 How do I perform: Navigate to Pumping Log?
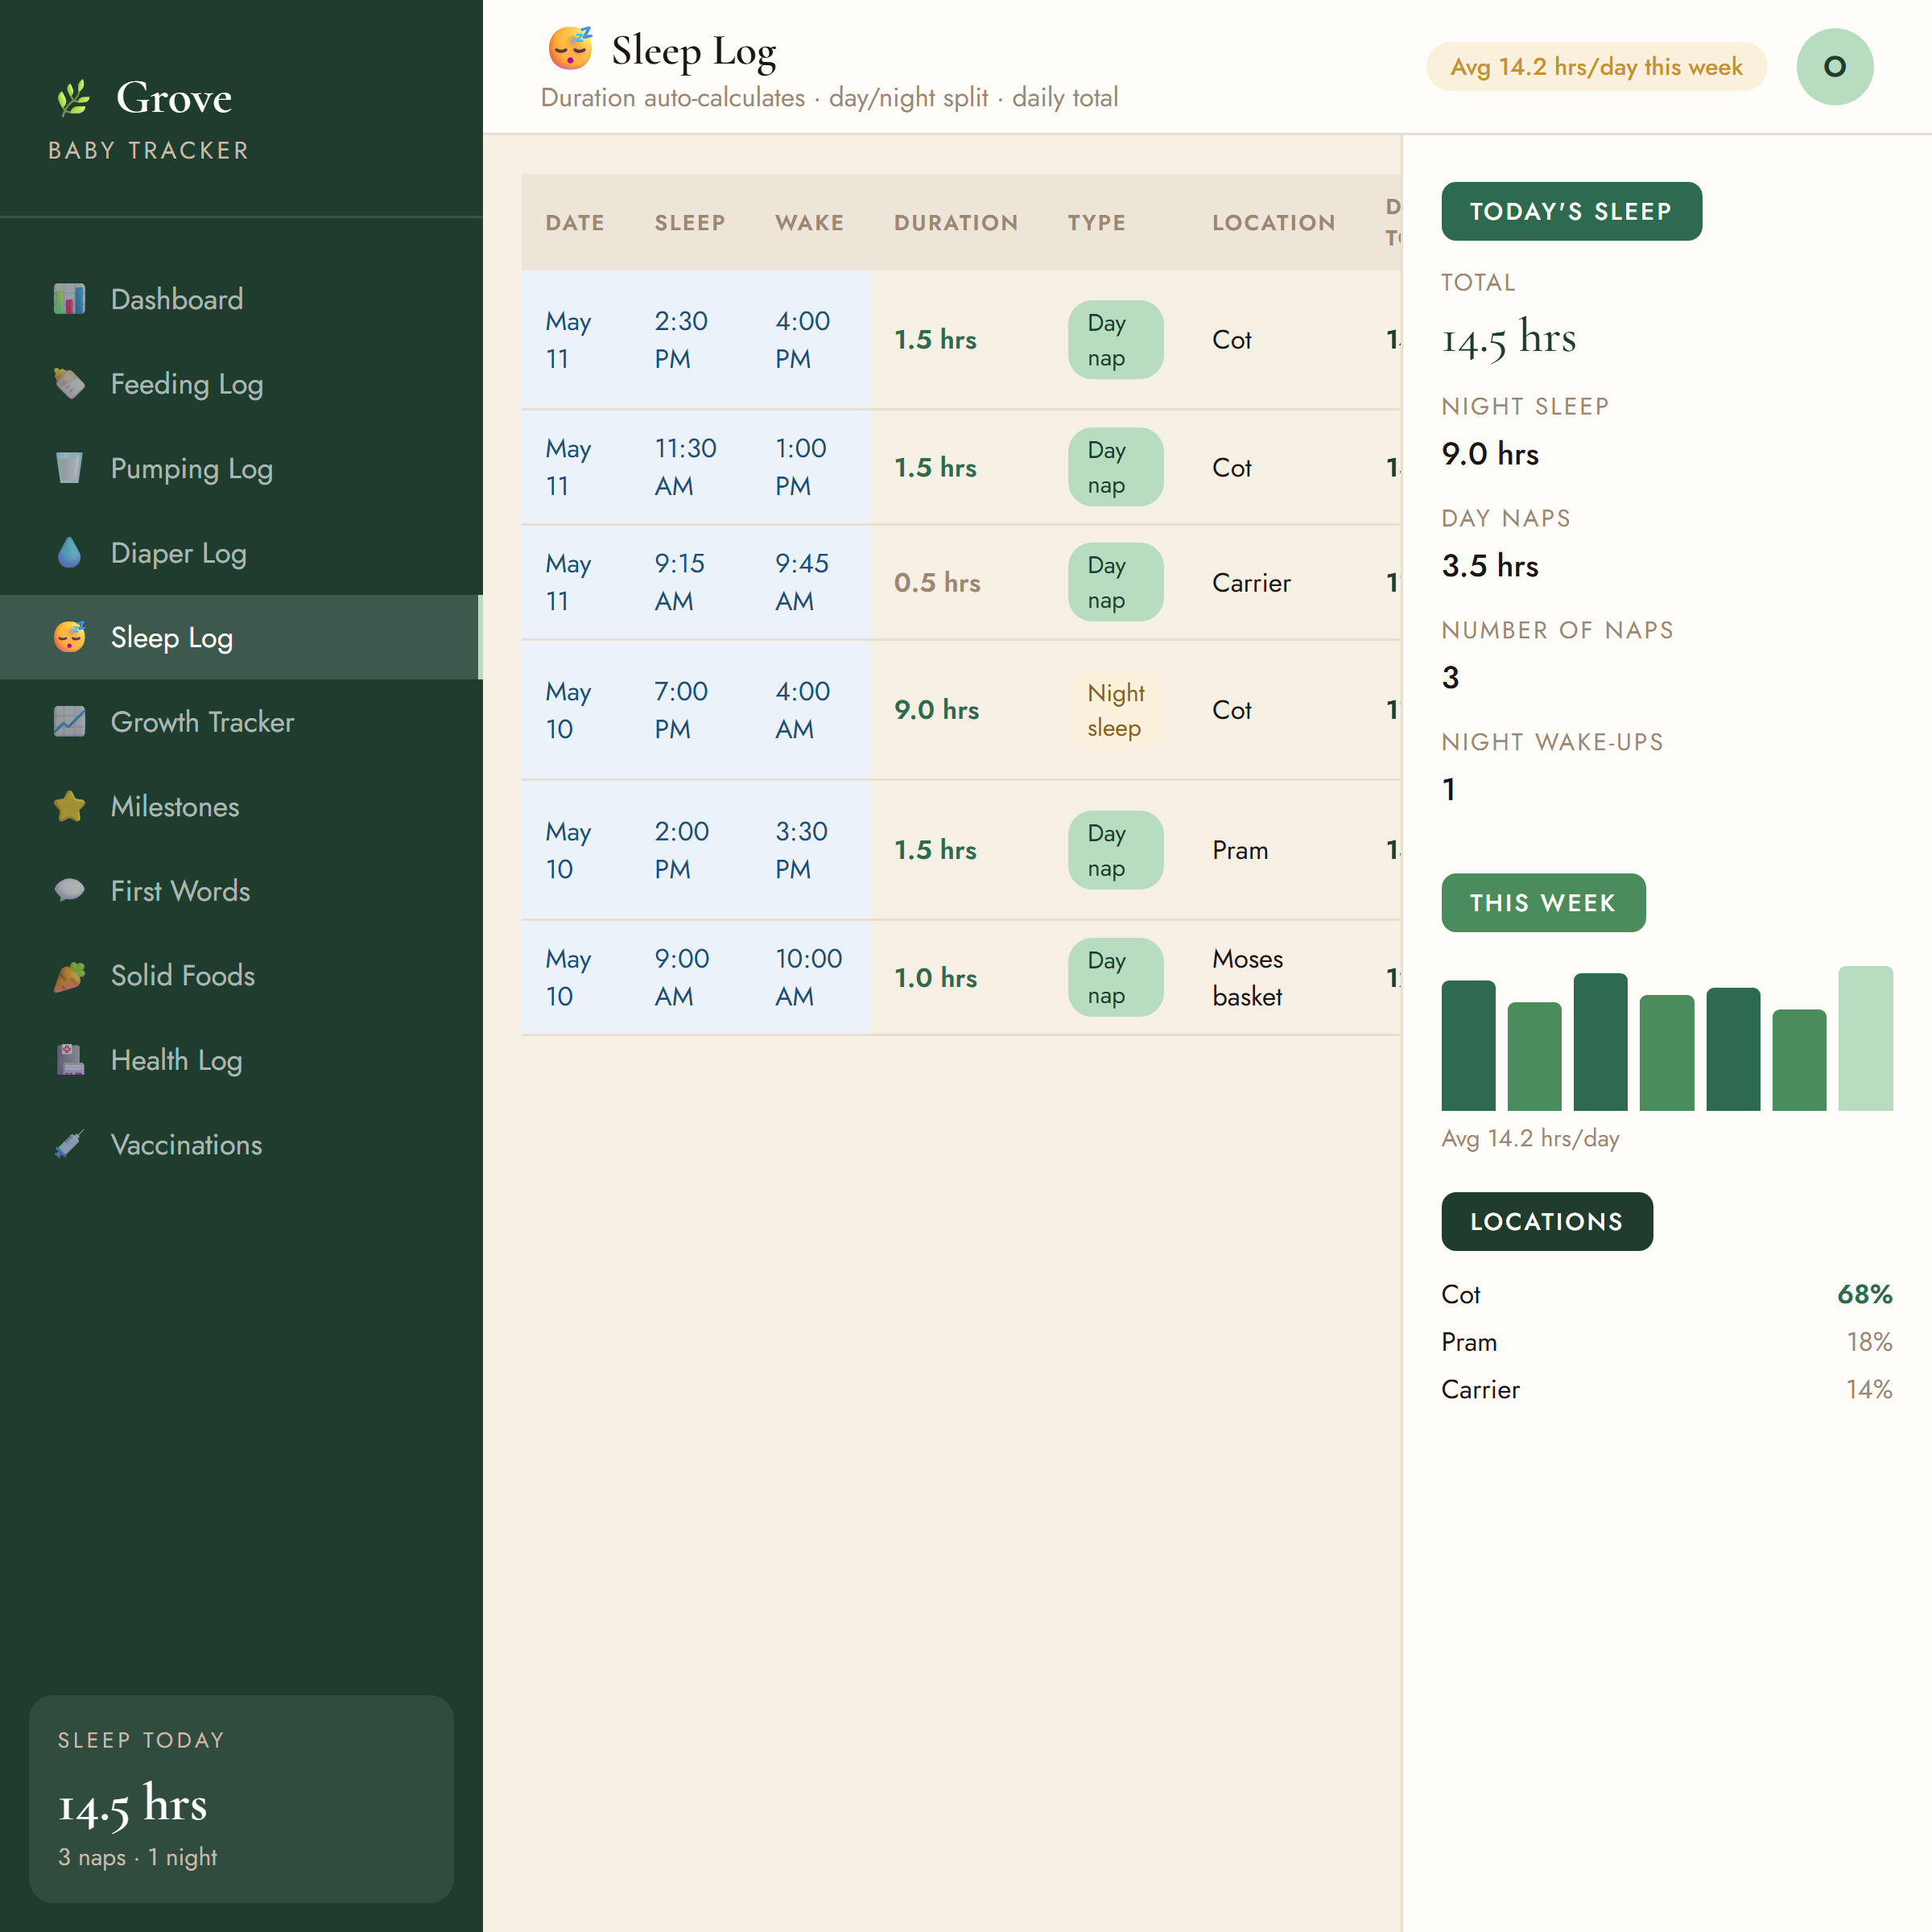[x=241, y=468]
